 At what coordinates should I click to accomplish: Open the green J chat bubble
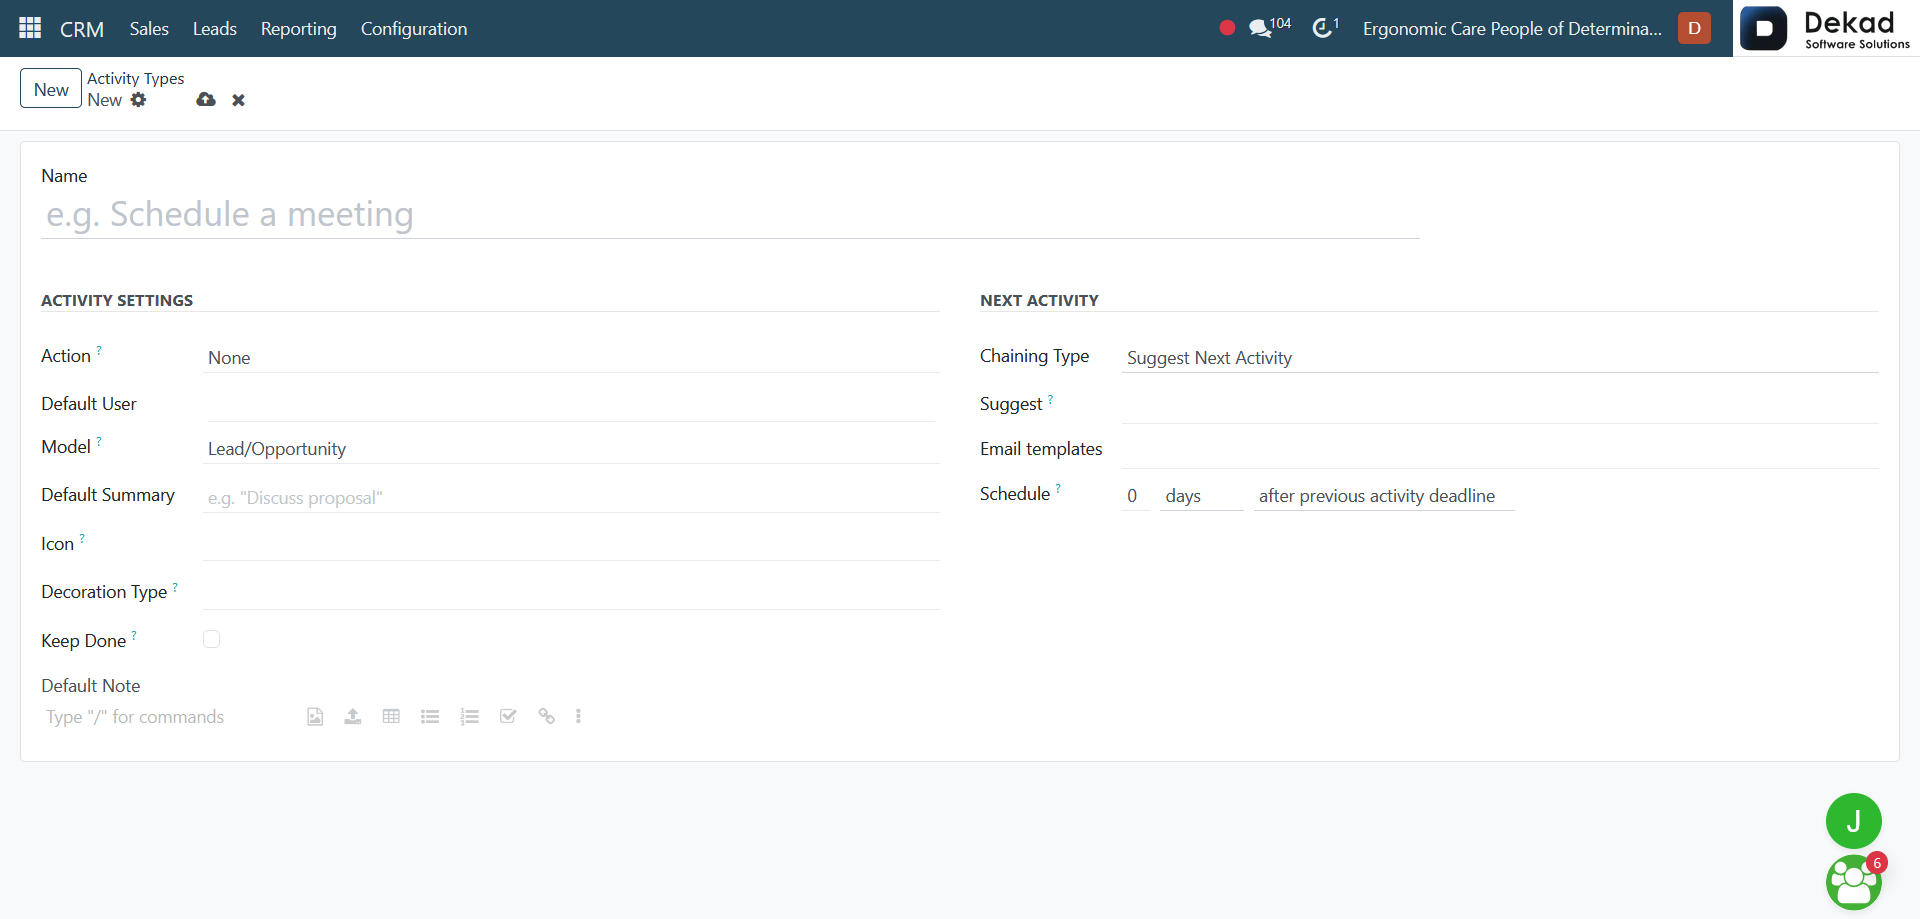coord(1853,821)
